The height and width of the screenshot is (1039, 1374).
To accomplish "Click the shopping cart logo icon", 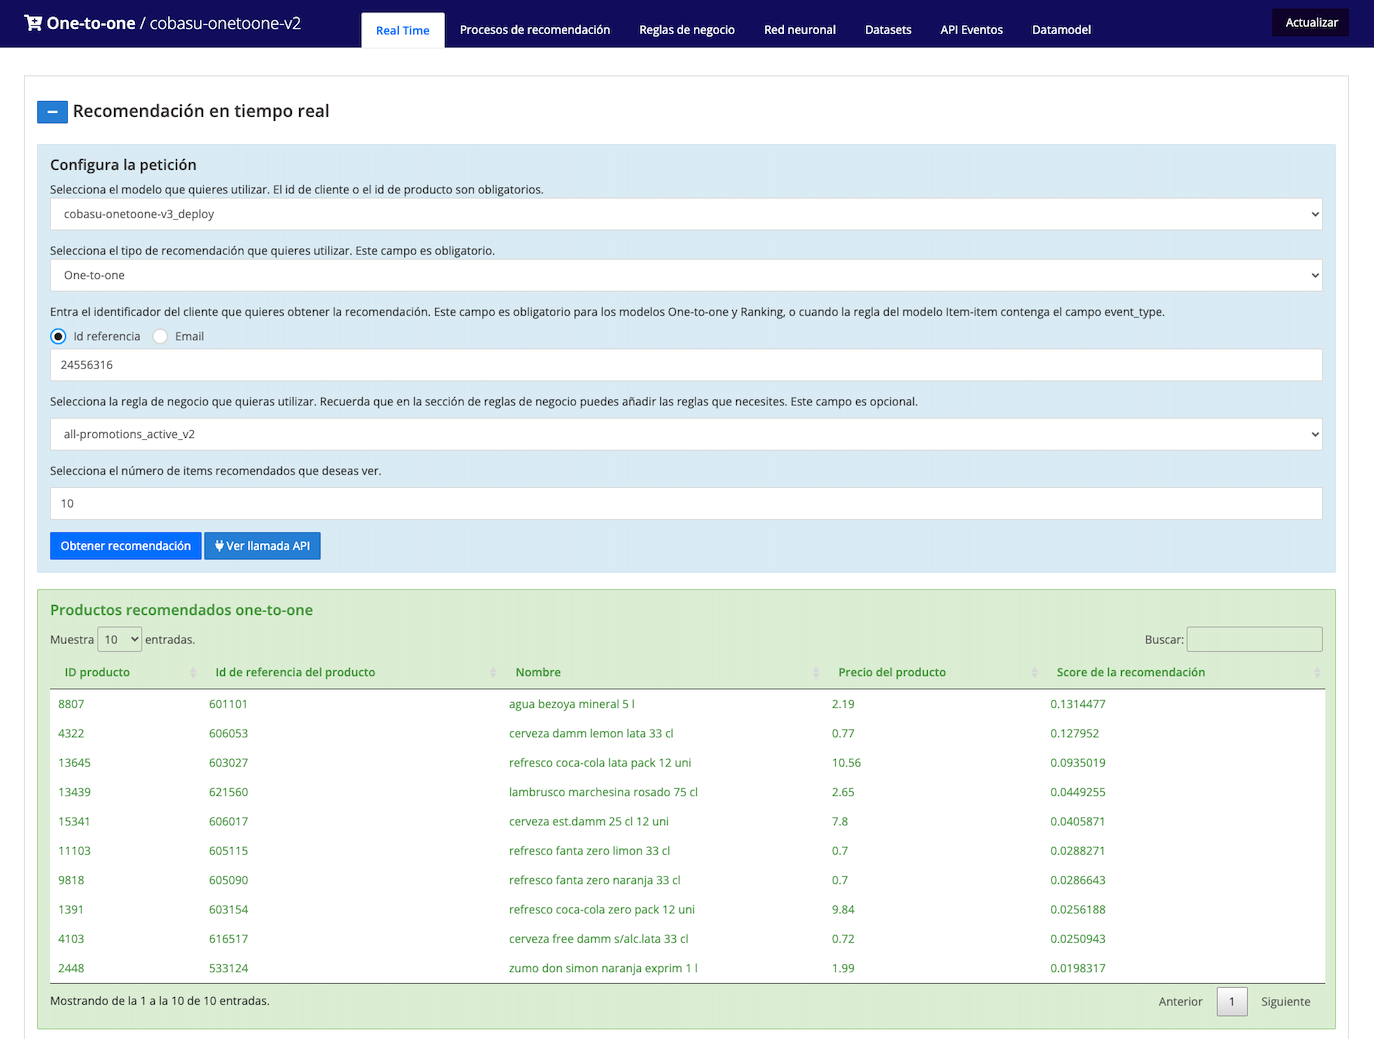I will tap(33, 23).
